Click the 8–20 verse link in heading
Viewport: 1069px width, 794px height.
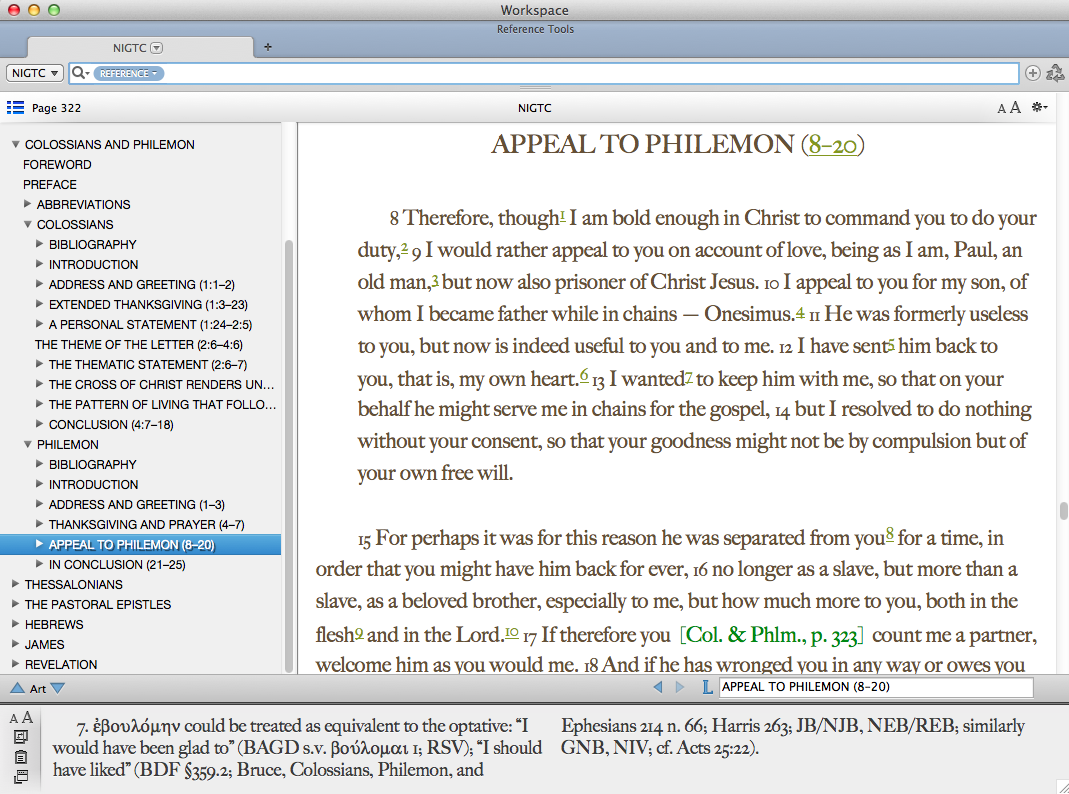(x=832, y=145)
